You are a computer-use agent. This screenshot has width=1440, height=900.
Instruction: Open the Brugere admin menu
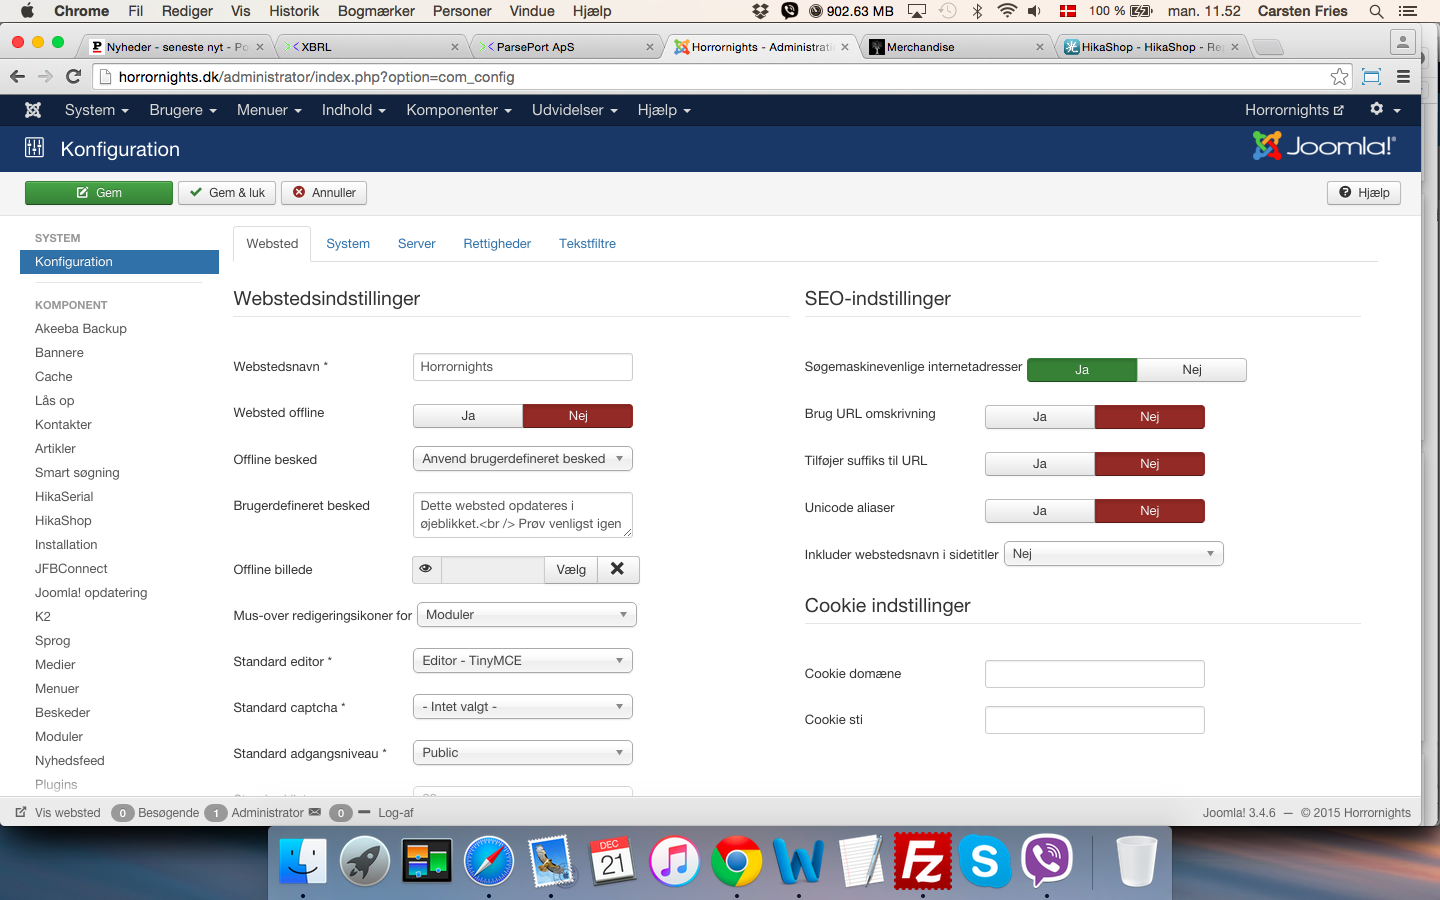tap(183, 110)
